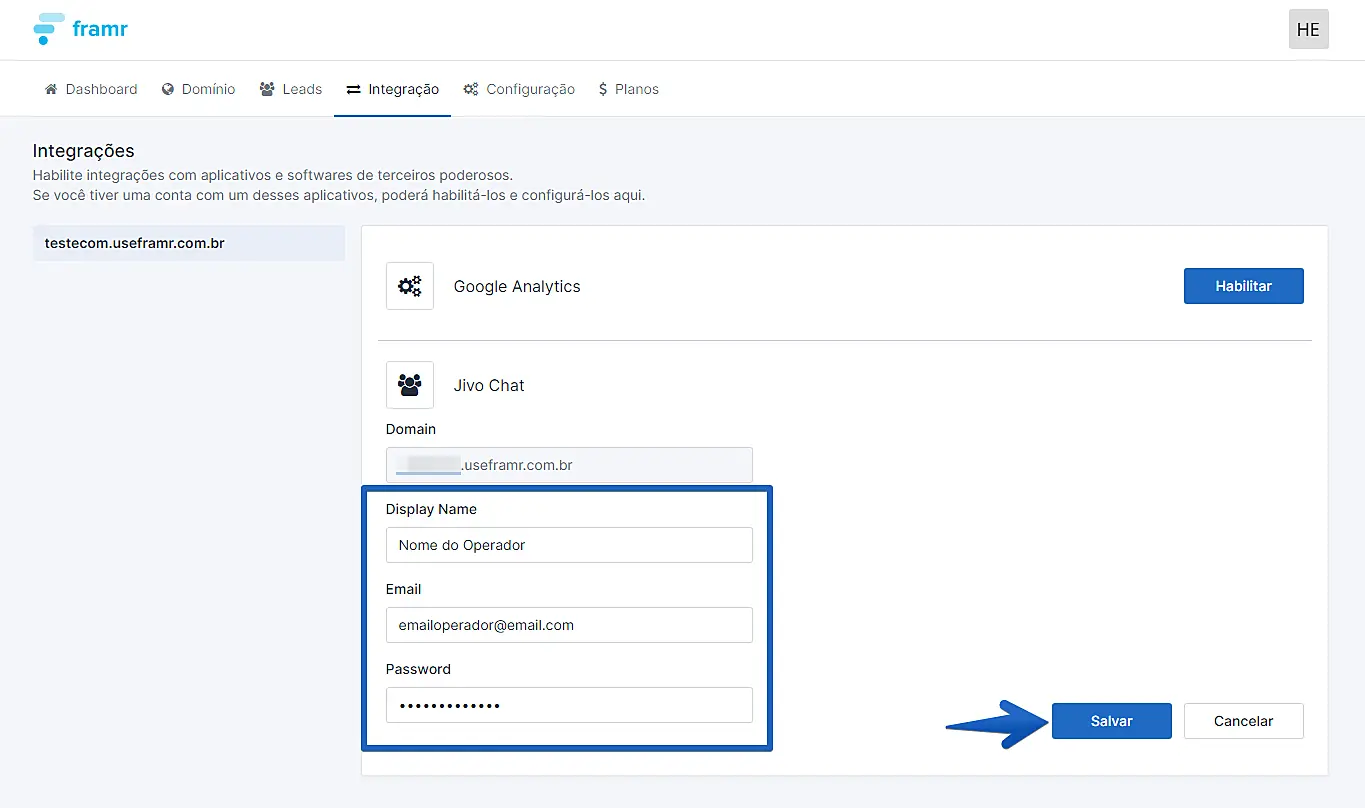Viewport: 1365px width, 808px height.
Task: Click the Salvar button
Action: pos(1111,721)
